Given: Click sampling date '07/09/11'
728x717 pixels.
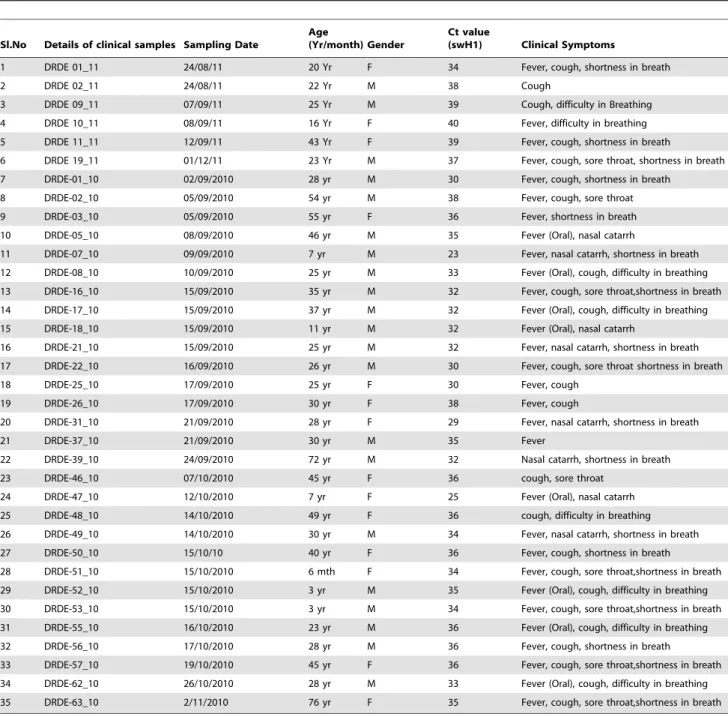Looking at the screenshot, I should coord(203,104).
